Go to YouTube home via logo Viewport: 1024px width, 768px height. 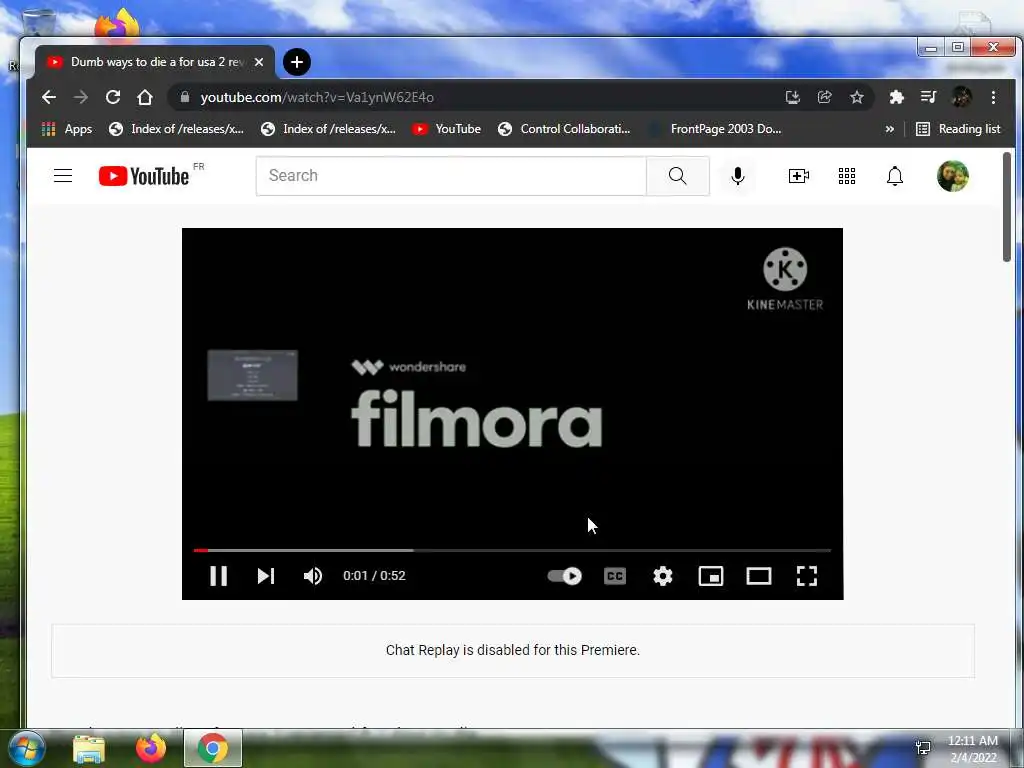pos(144,176)
